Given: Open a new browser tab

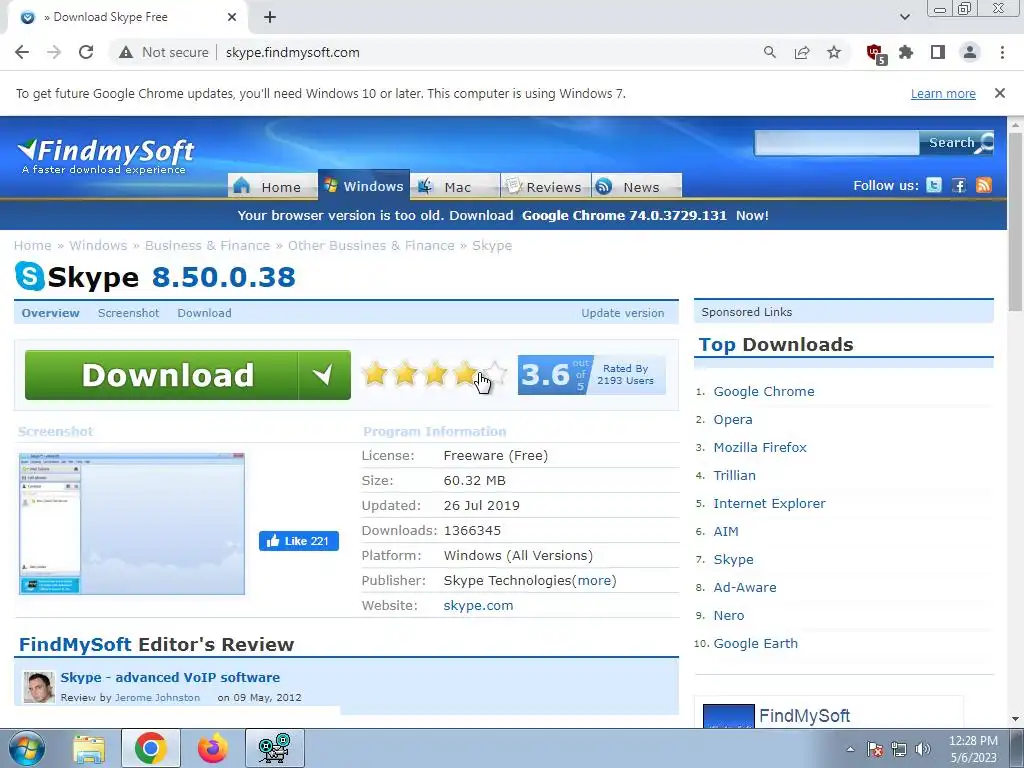Looking at the screenshot, I should 270,17.
